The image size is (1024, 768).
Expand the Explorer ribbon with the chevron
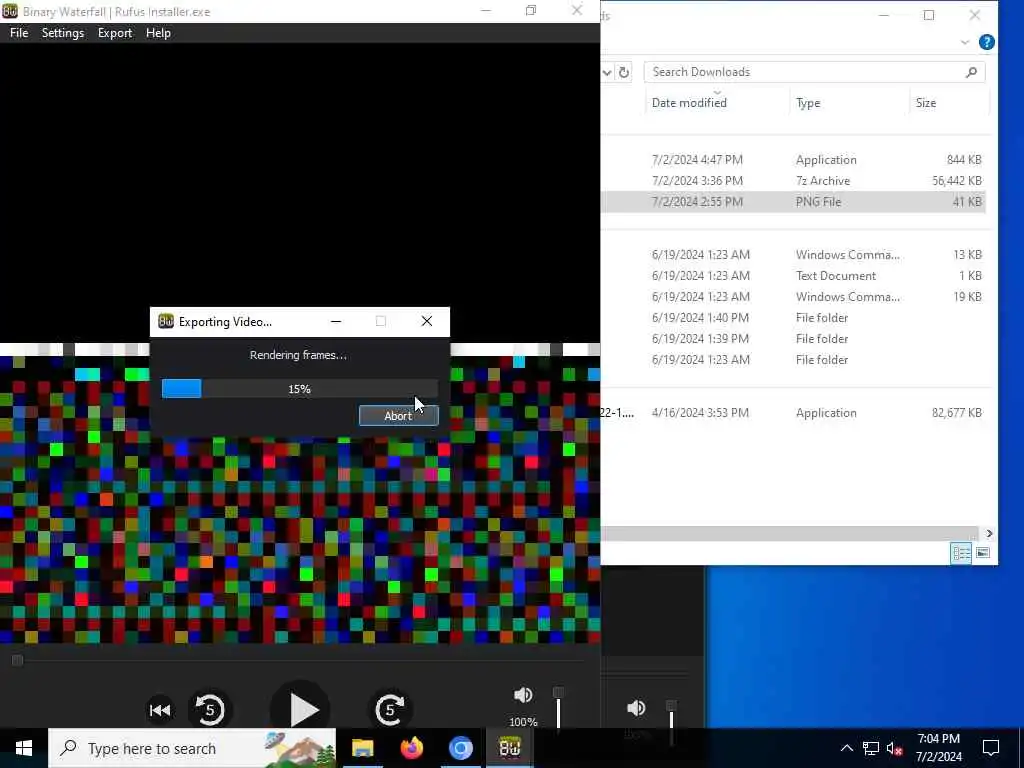(965, 42)
